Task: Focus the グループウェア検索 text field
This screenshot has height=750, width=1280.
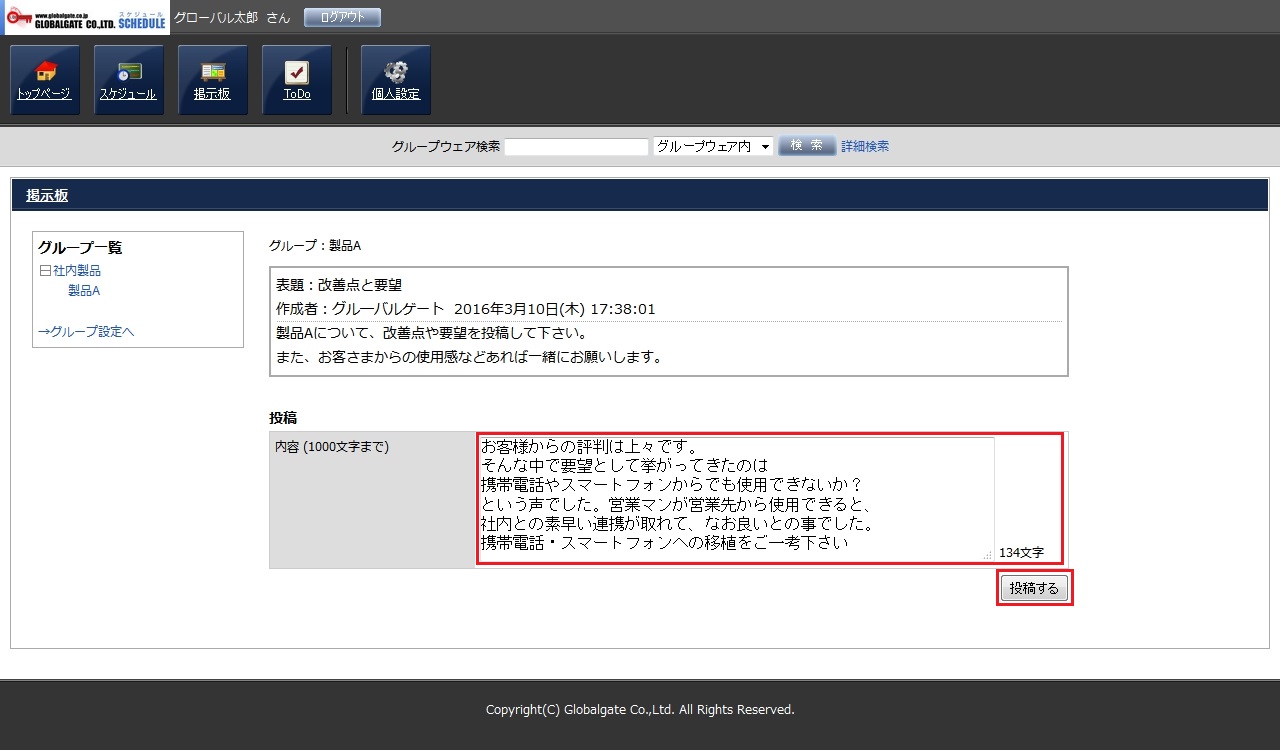Action: click(x=577, y=147)
